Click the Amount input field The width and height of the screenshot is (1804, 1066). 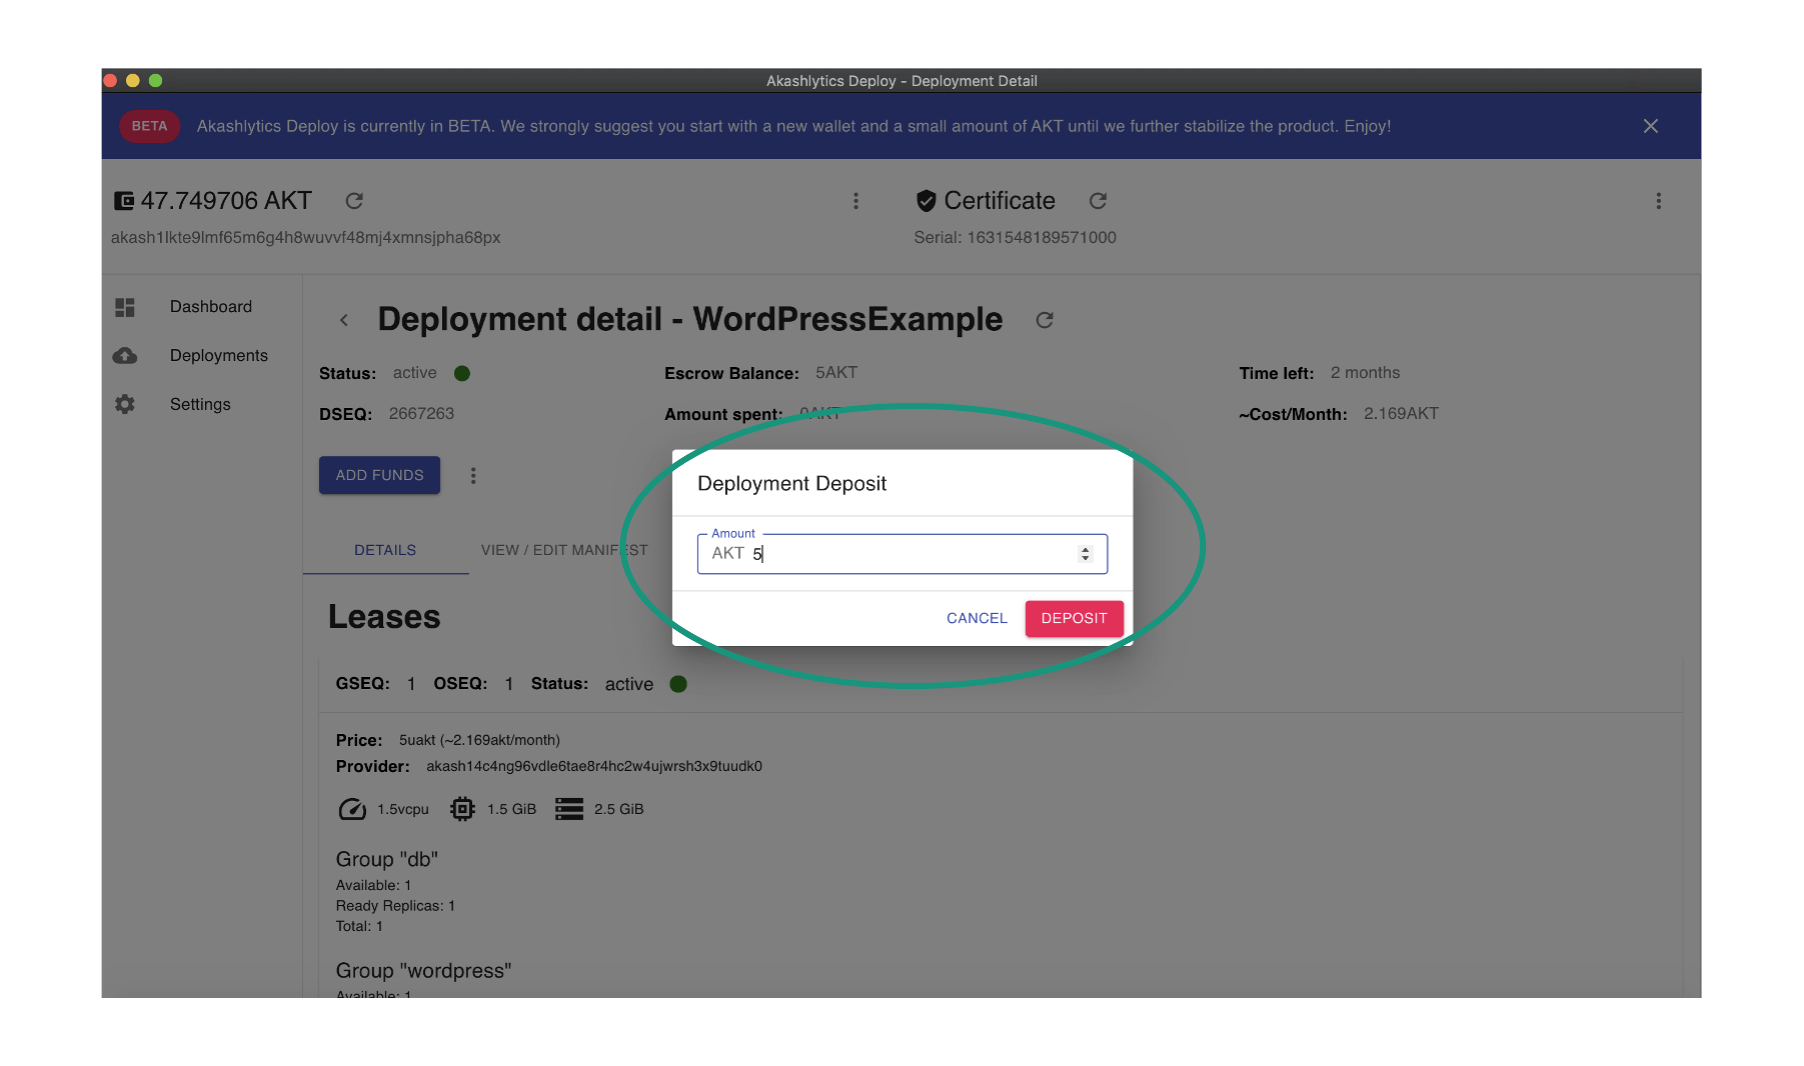click(902, 554)
